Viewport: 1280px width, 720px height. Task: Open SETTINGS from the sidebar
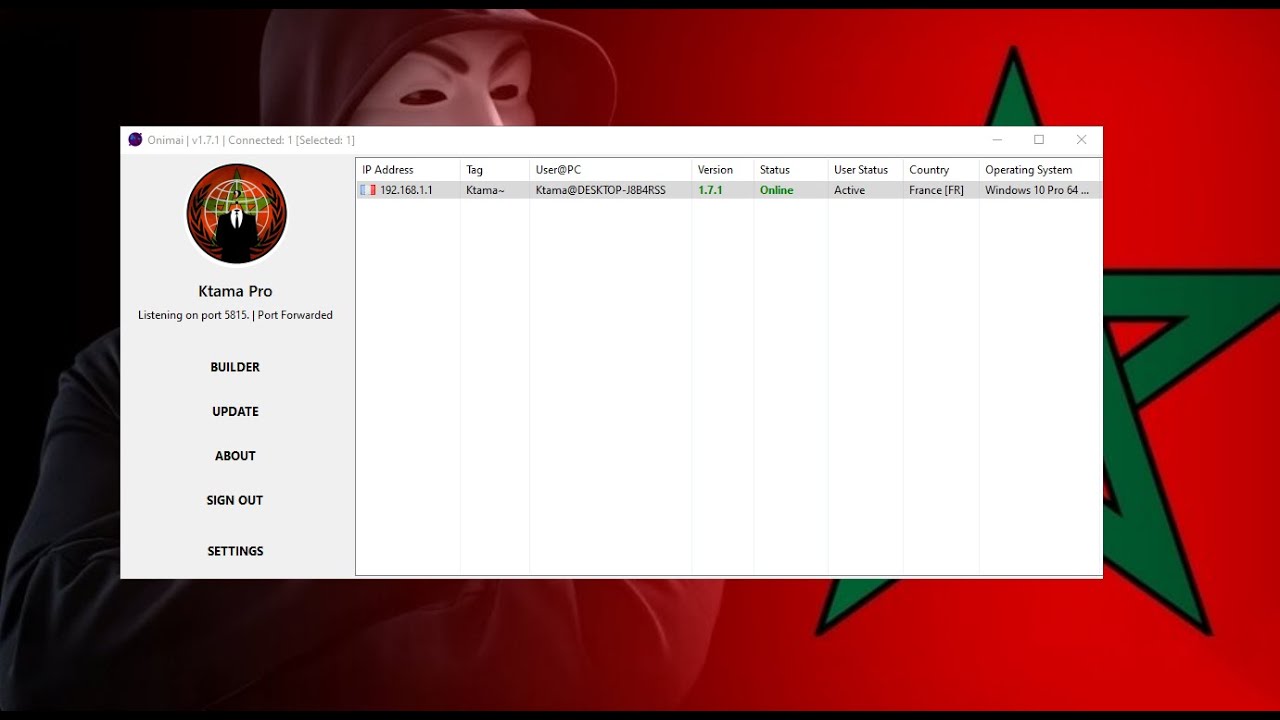[x=235, y=551]
